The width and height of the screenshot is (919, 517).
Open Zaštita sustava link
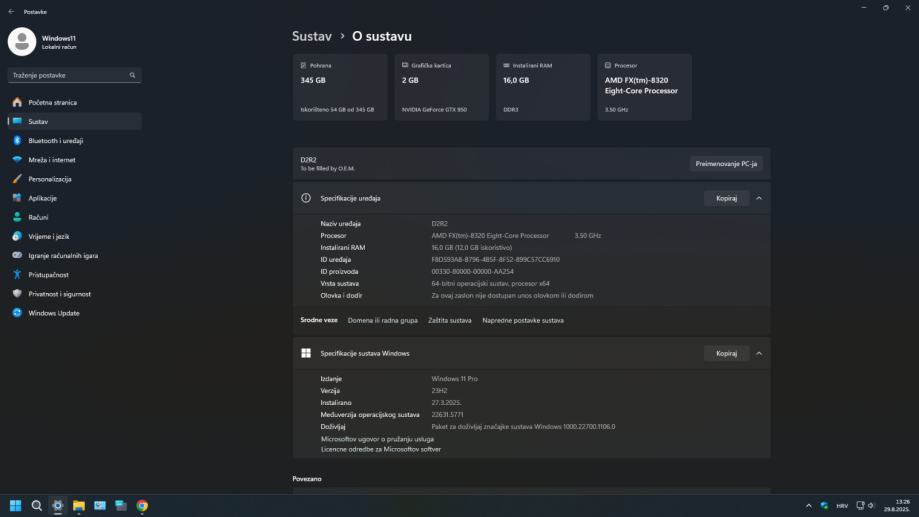click(450, 321)
